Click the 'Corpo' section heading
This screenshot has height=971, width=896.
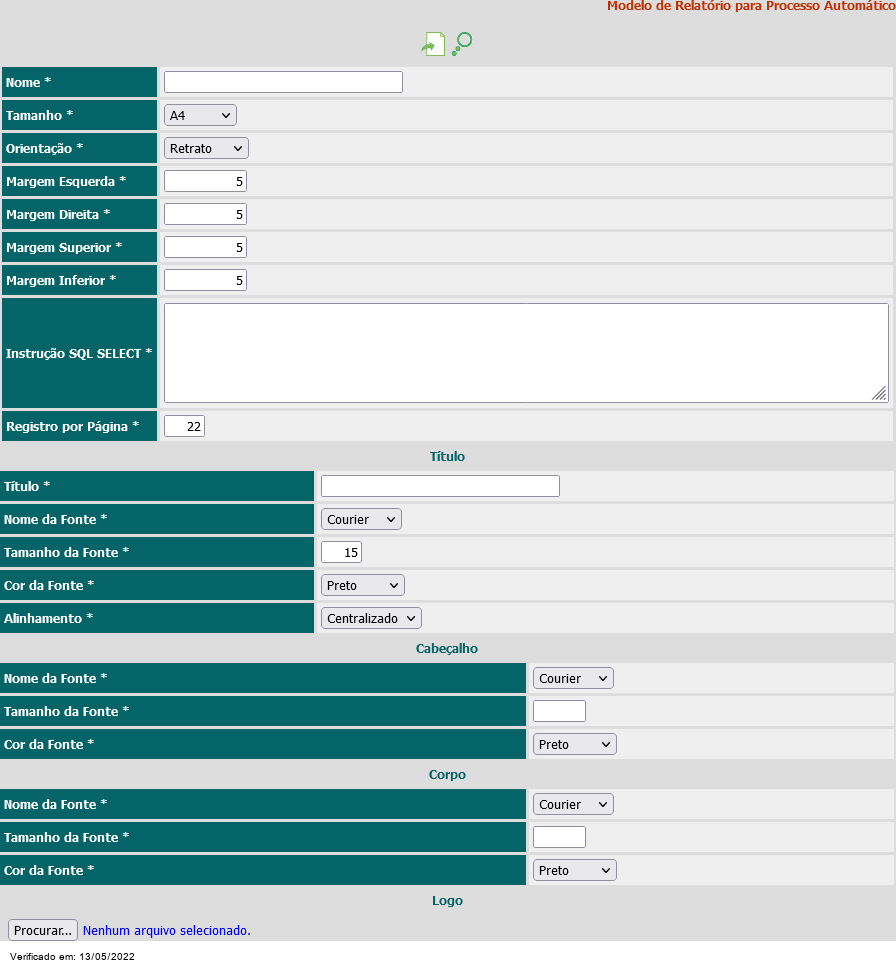coord(447,775)
